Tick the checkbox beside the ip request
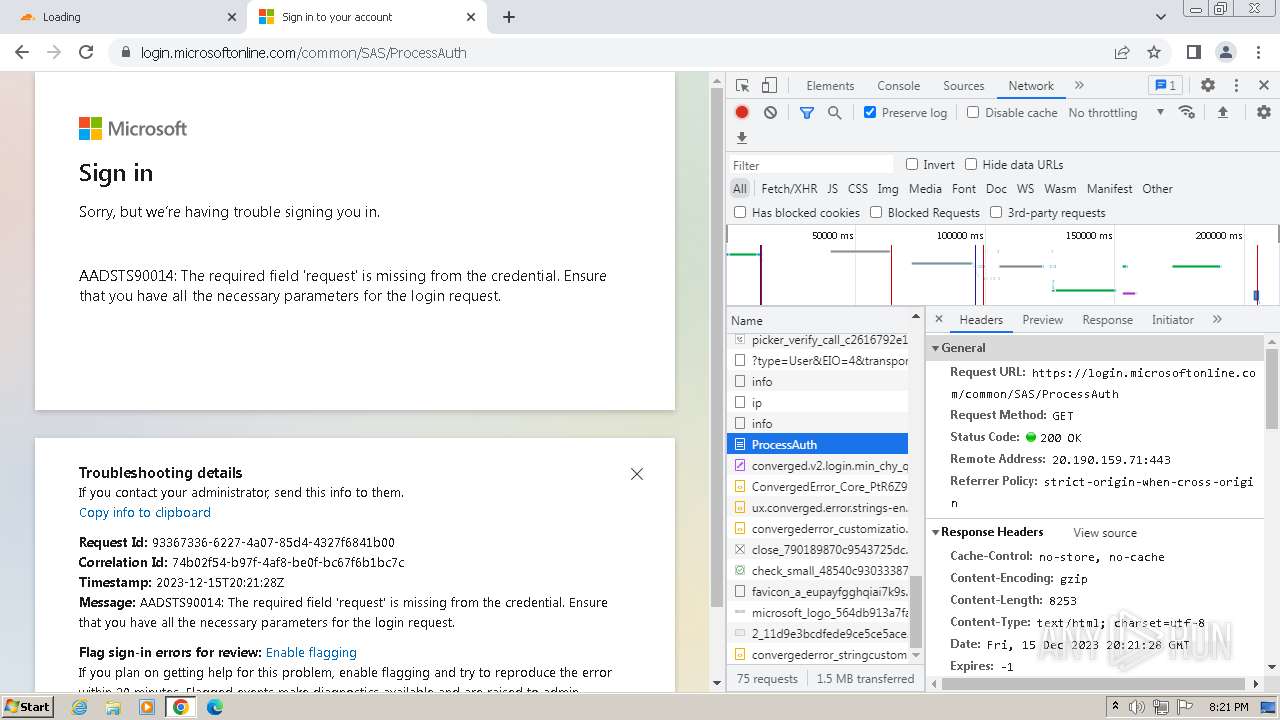Screen dimensions: 1280x720 point(740,402)
